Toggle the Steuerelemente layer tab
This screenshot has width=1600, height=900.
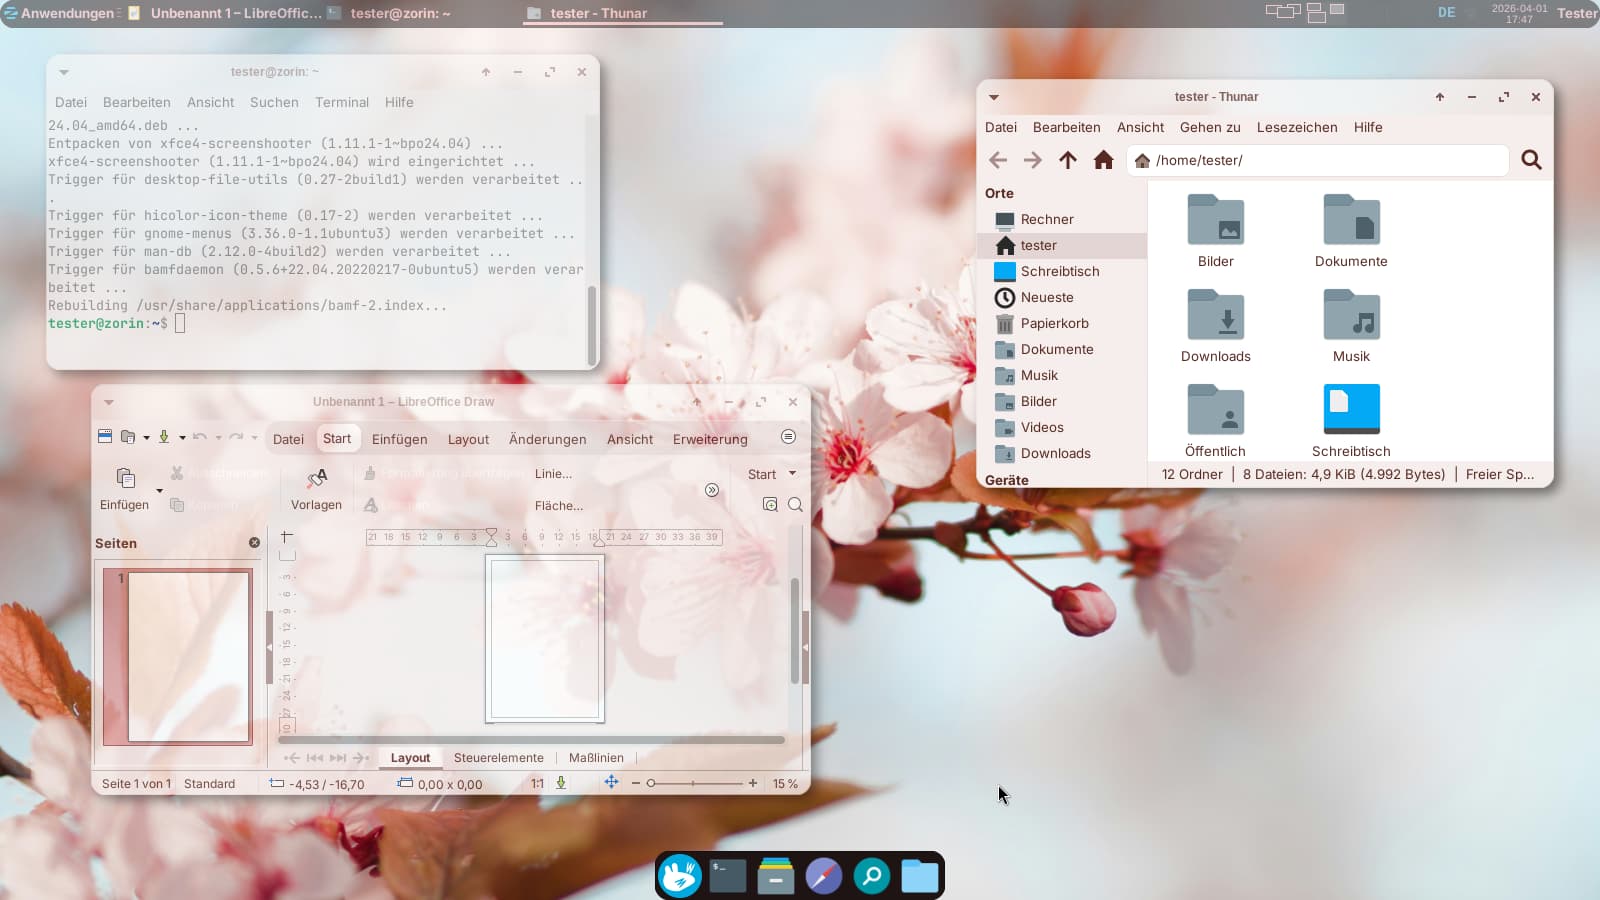[x=498, y=758]
